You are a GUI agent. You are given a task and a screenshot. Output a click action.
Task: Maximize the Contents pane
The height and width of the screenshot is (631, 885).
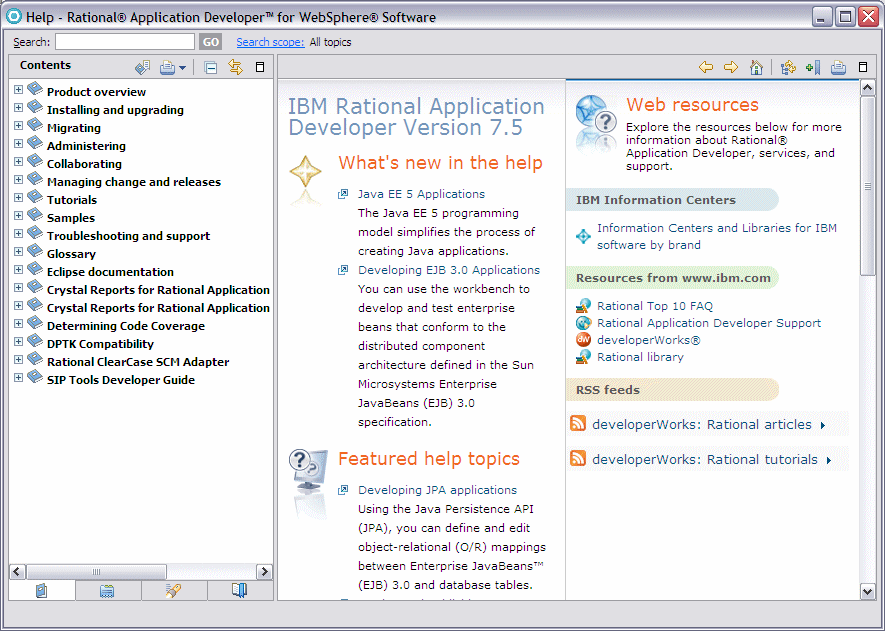point(260,67)
